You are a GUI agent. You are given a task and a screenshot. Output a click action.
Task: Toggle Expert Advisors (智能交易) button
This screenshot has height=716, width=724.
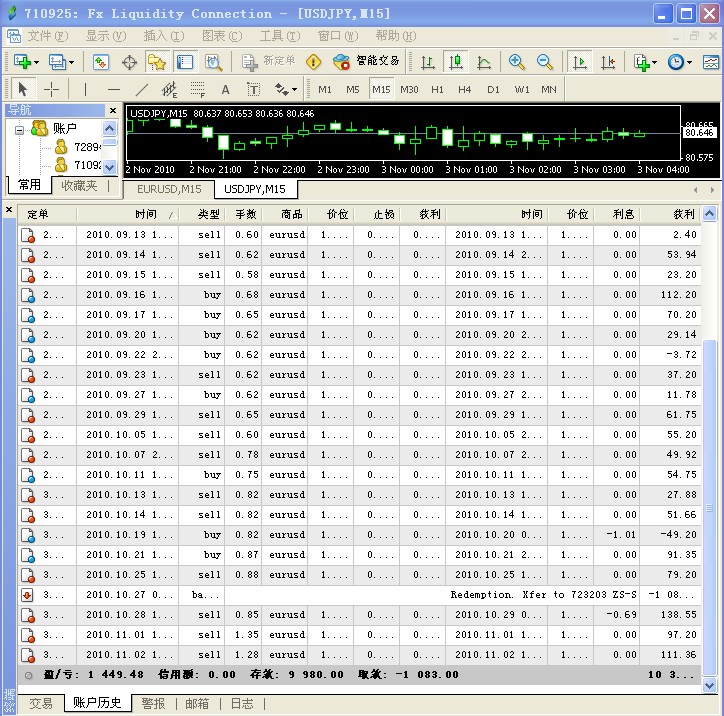point(366,61)
